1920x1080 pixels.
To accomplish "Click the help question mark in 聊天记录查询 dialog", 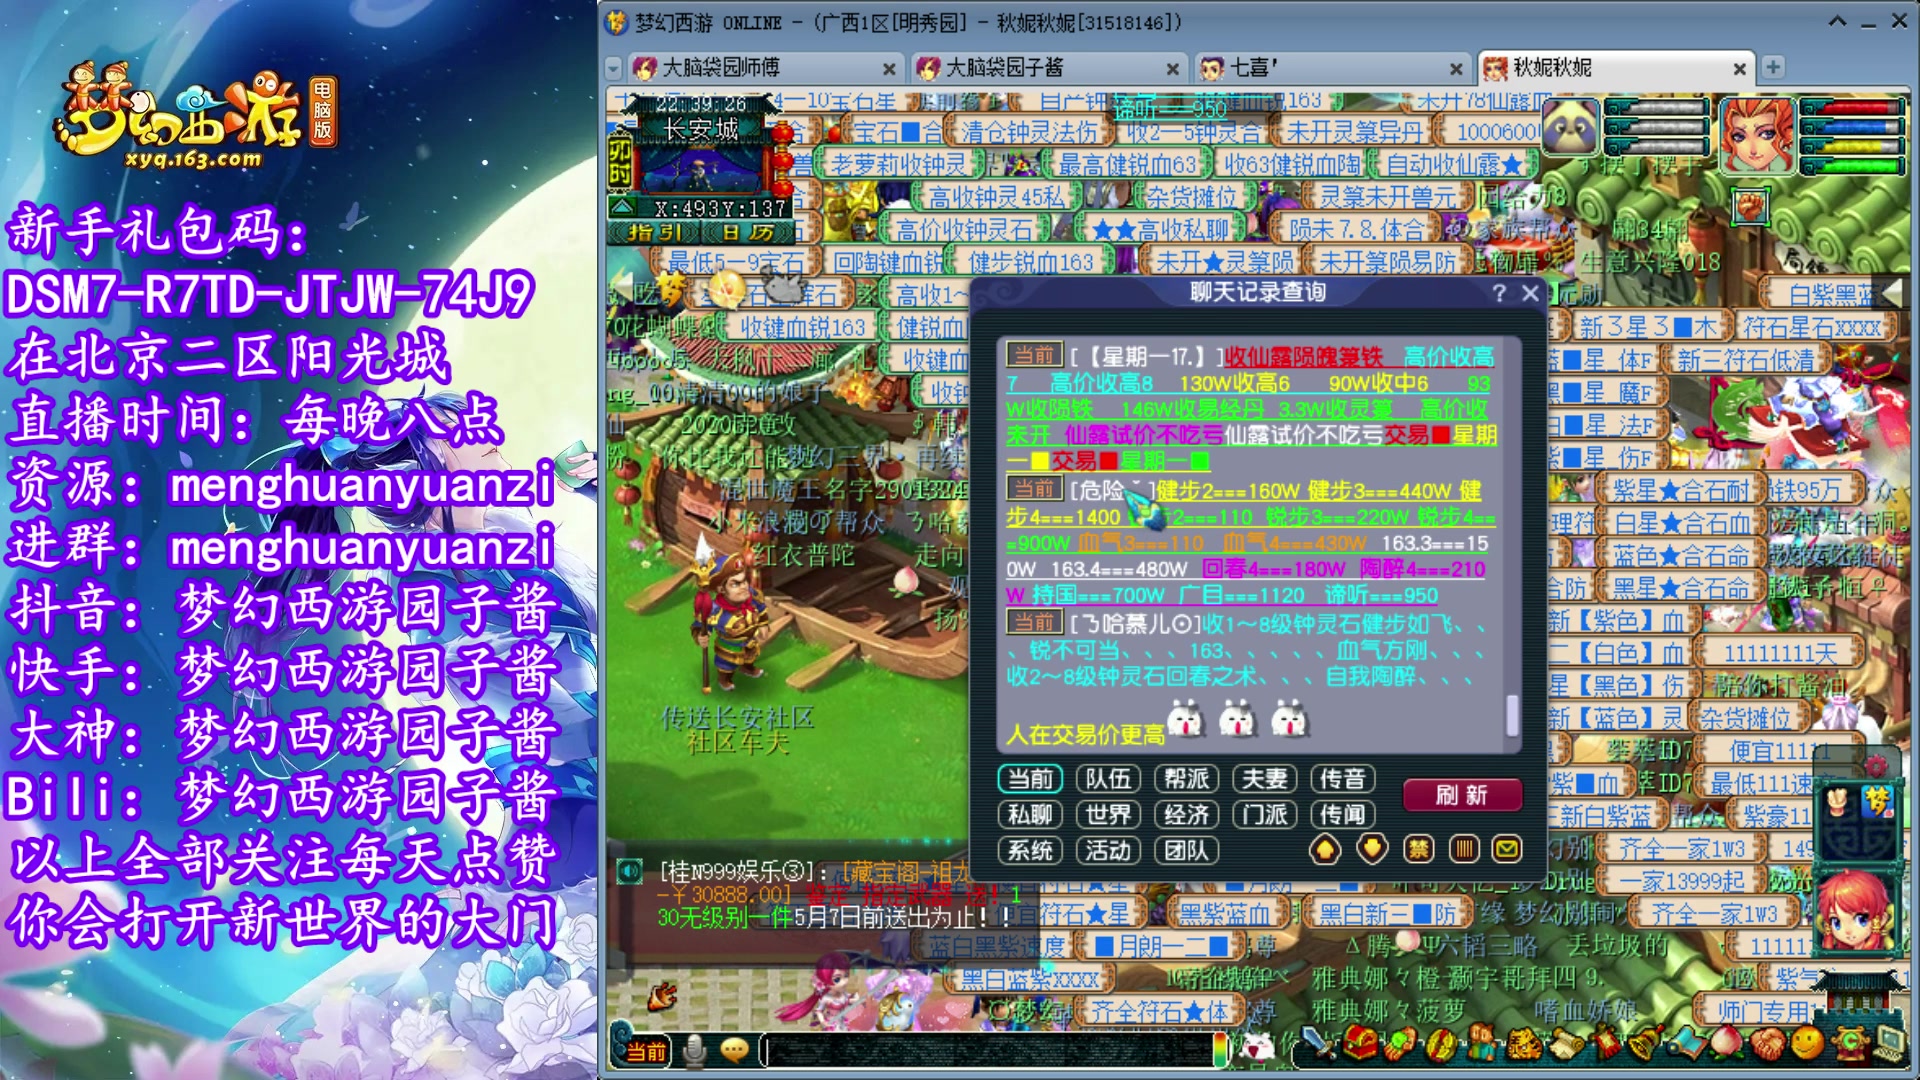I will (x=1498, y=292).
